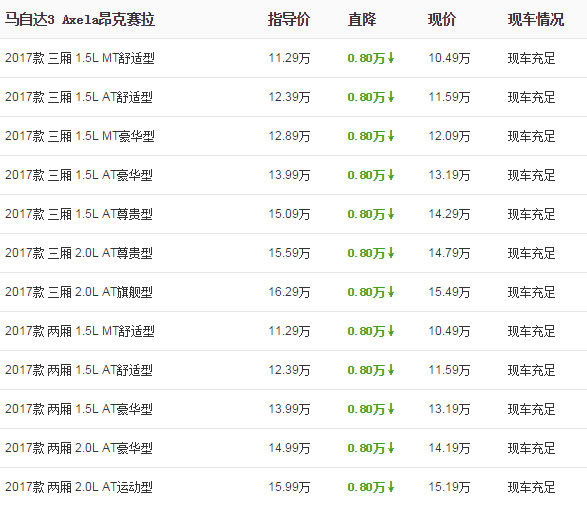
Task: Select the 现价 column header
Action: (442, 19)
